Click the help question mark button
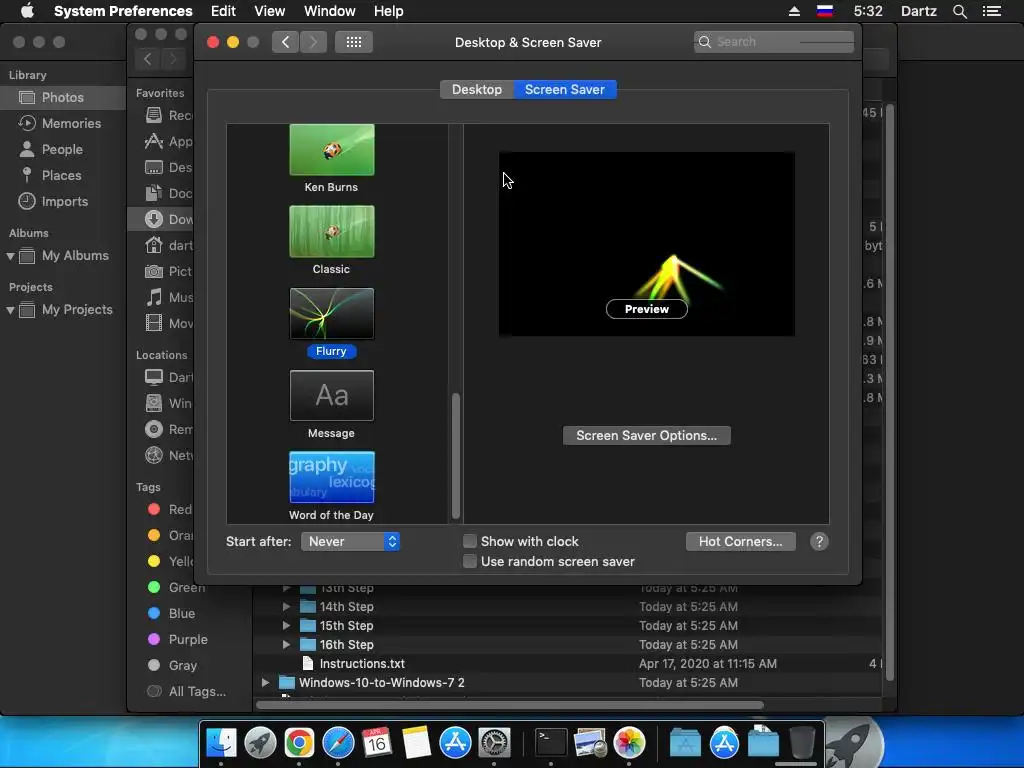 [x=819, y=541]
